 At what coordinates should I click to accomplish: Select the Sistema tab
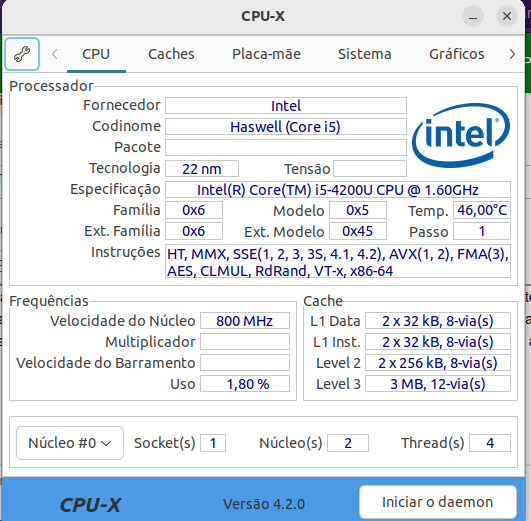(x=364, y=54)
